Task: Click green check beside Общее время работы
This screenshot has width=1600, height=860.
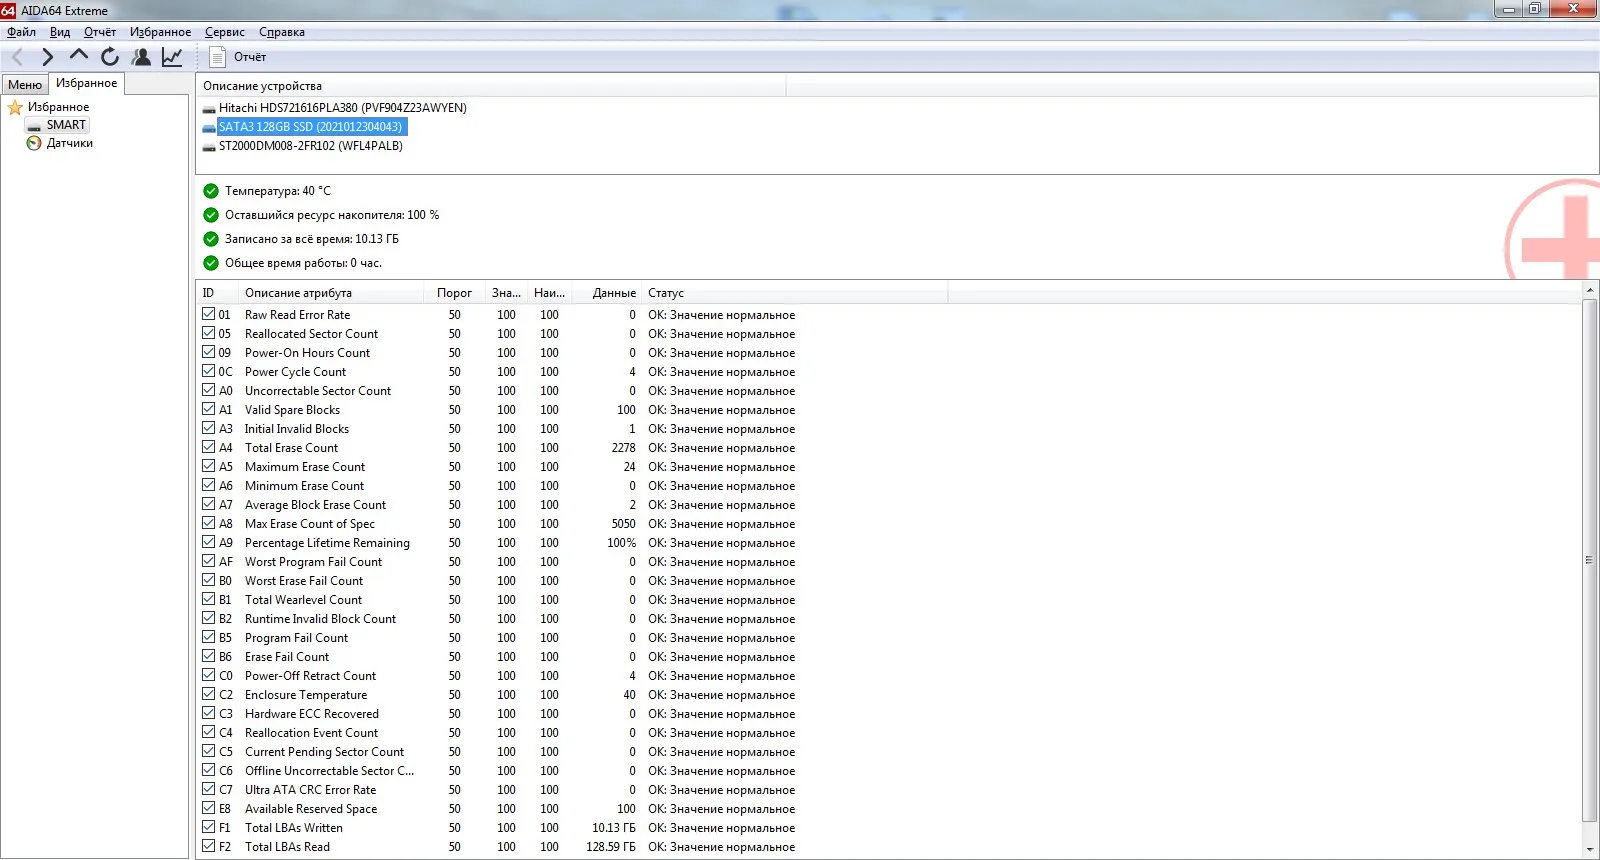Action: (x=211, y=263)
